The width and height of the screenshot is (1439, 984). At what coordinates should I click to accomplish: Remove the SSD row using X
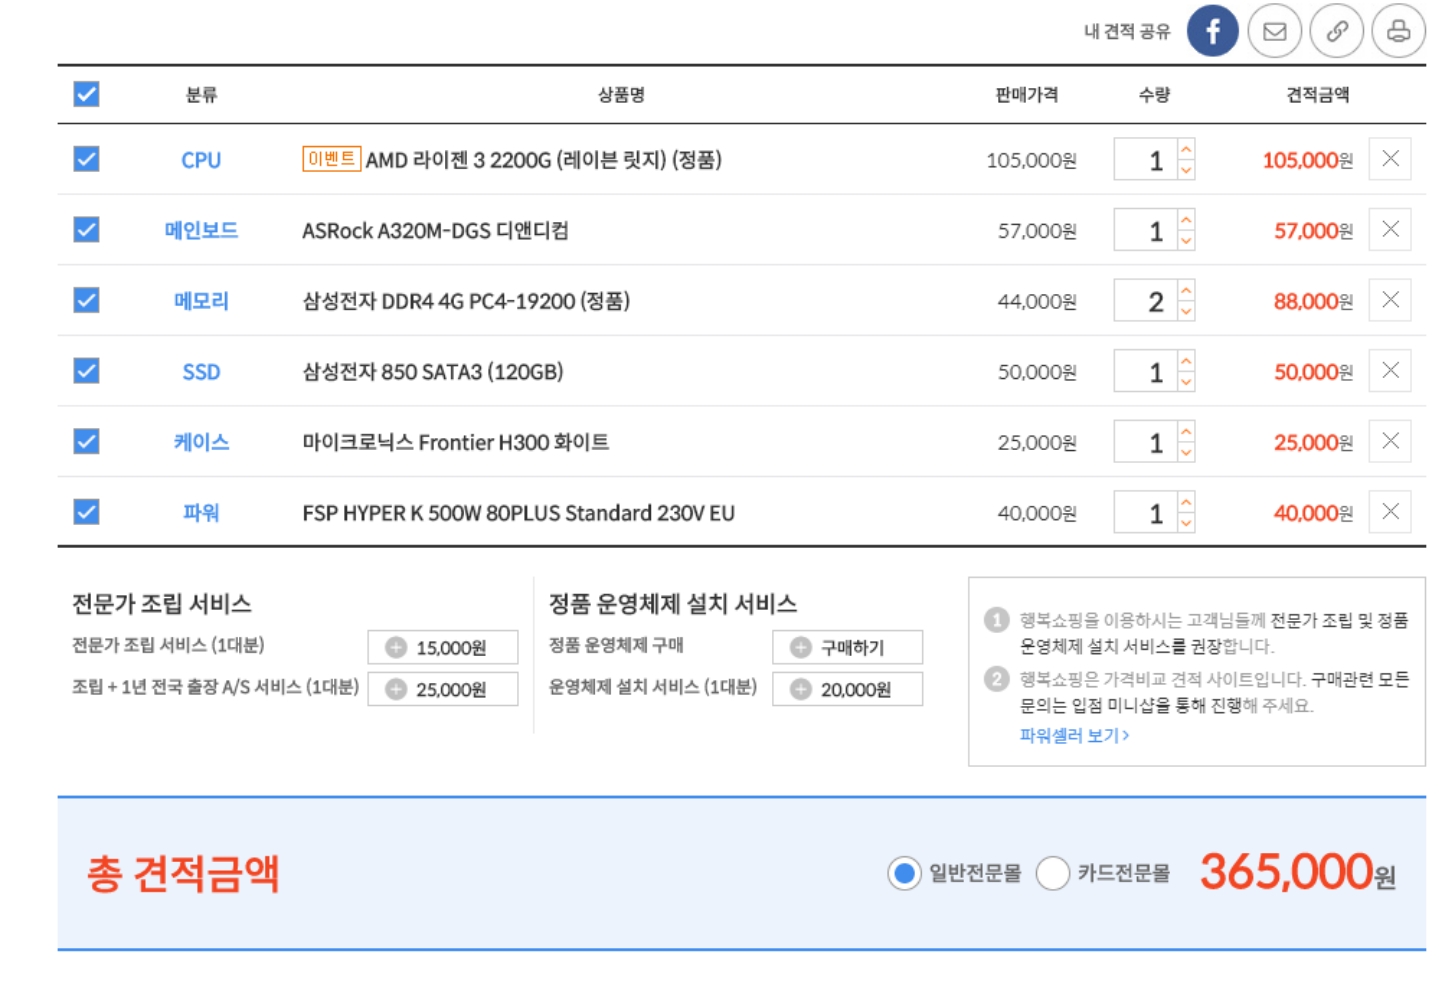click(x=1390, y=371)
